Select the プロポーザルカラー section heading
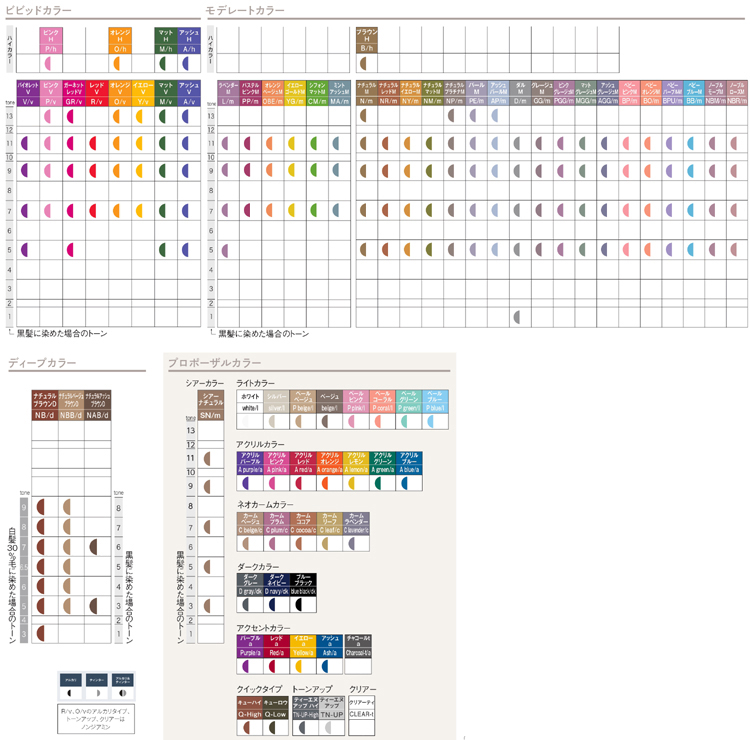Image resolution: width=750 pixels, height=740 pixels. tap(214, 363)
